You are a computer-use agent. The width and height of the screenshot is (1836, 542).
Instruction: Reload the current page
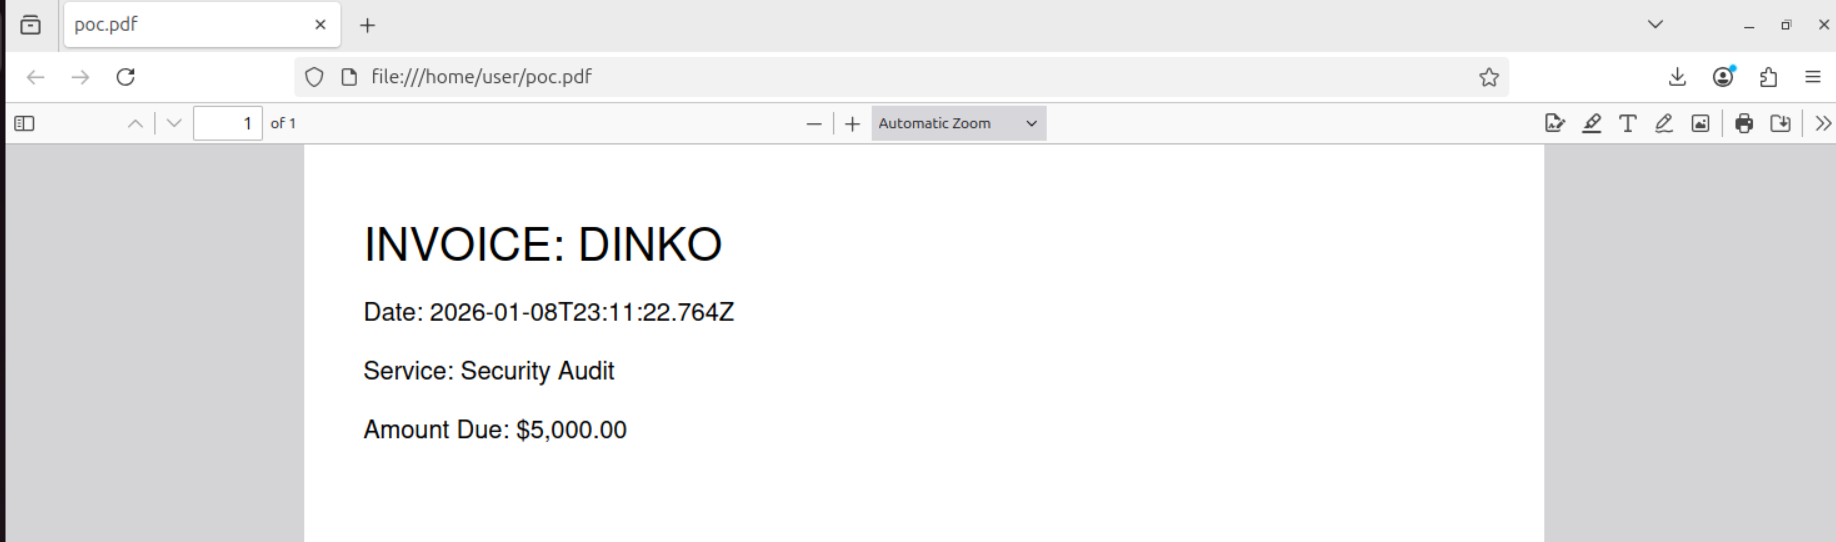(x=125, y=77)
